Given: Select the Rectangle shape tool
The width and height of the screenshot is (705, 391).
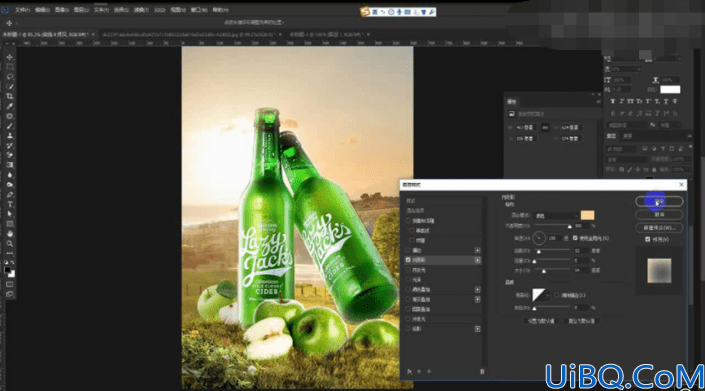Looking at the screenshot, I should [x=9, y=224].
